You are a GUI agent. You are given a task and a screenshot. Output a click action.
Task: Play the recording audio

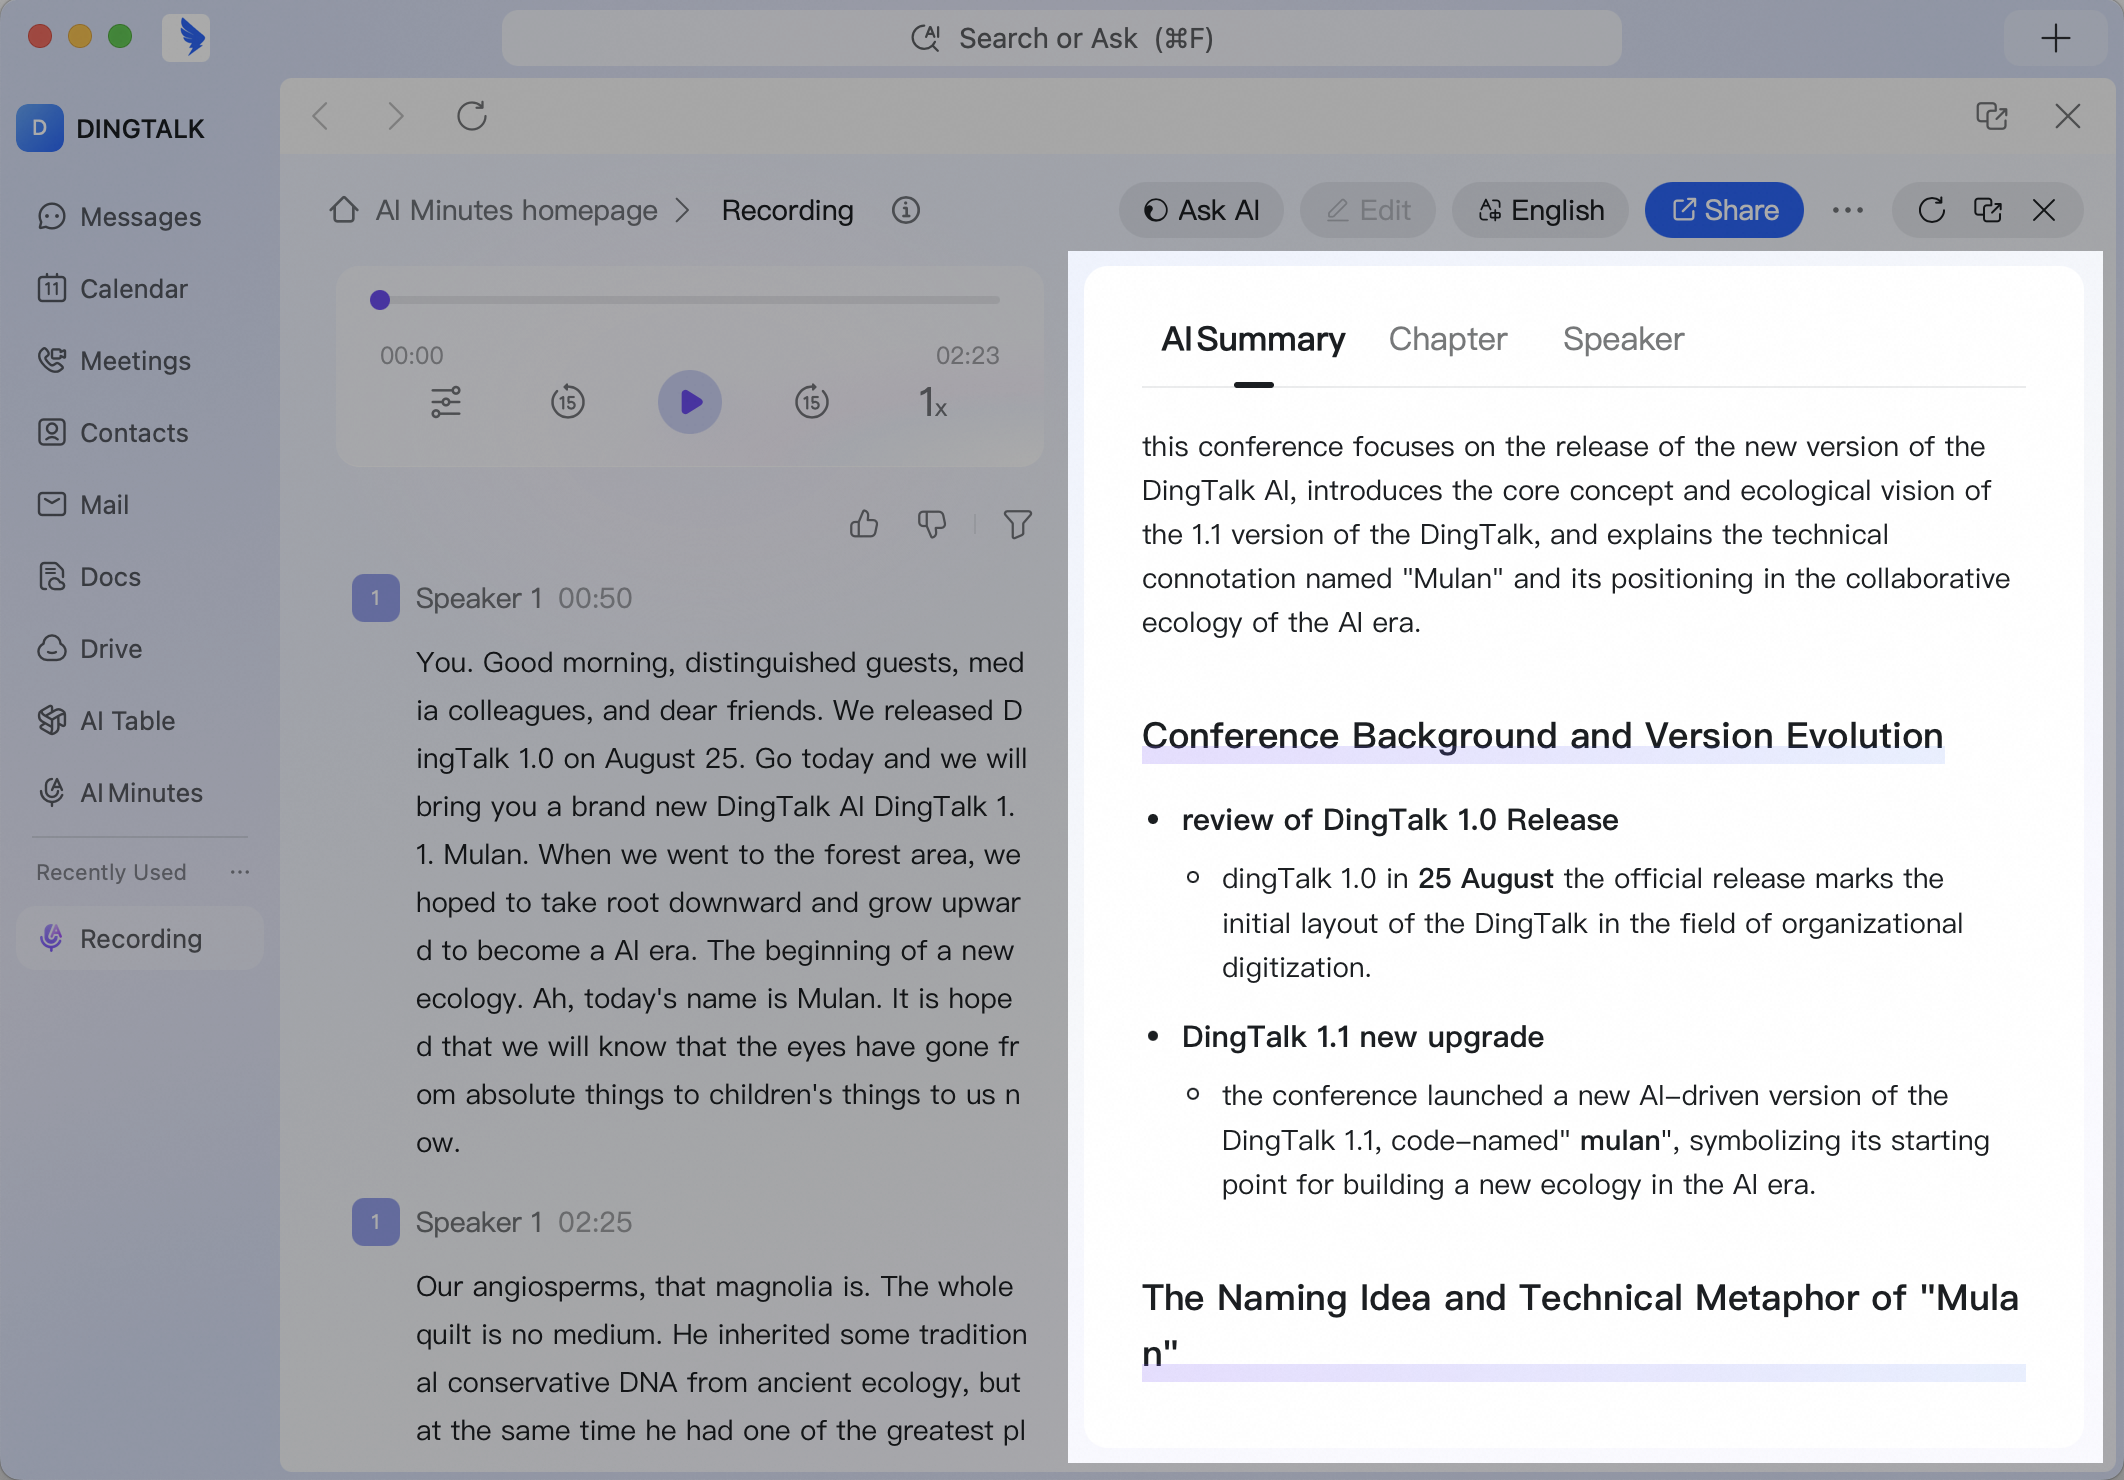tap(689, 402)
